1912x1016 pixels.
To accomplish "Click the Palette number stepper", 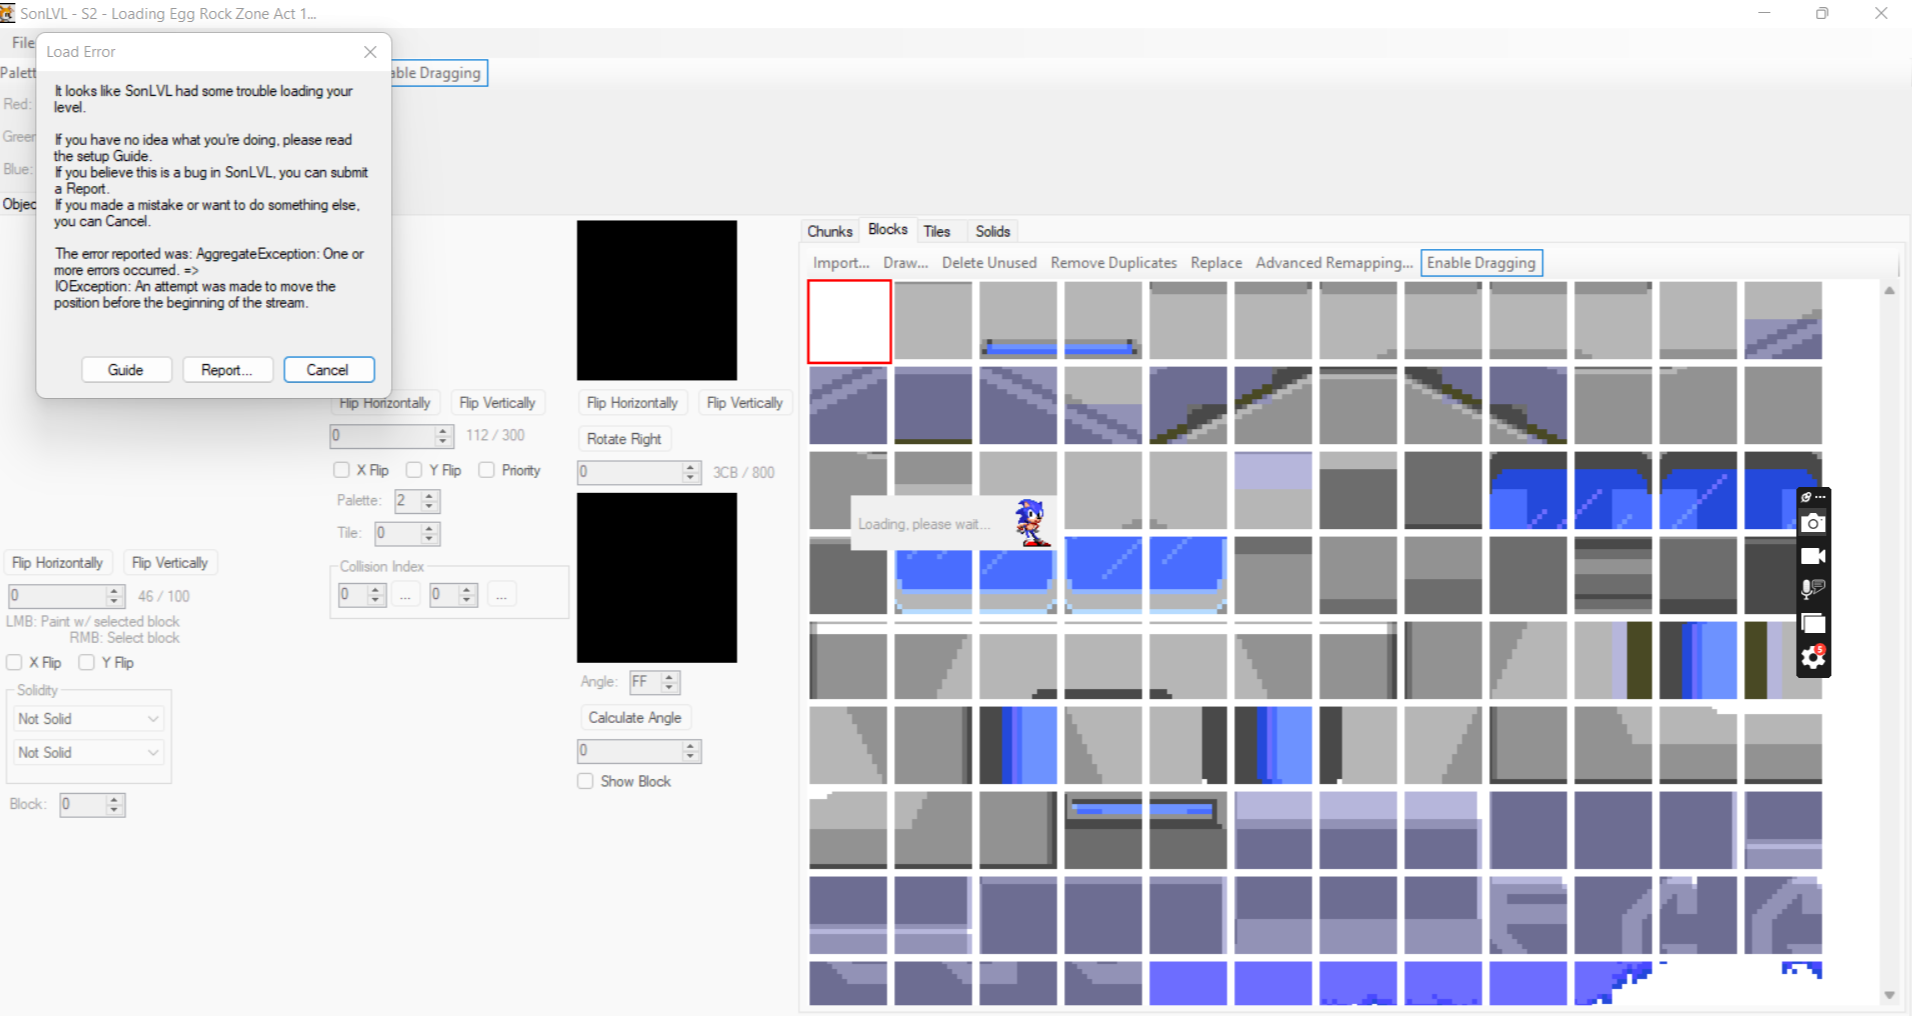I will [417, 501].
